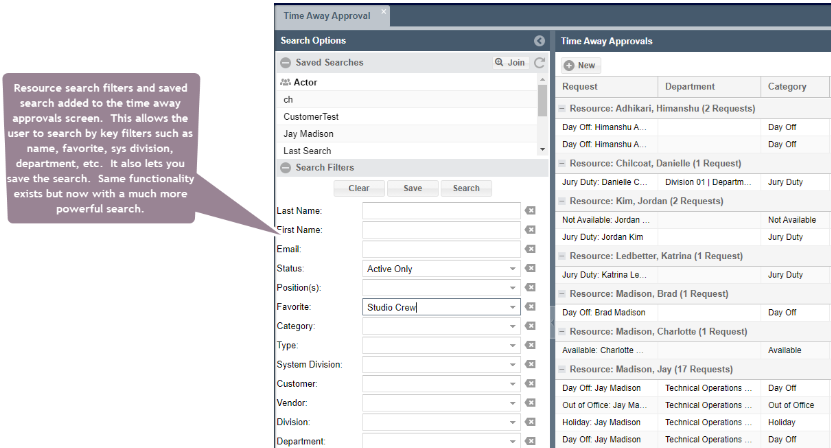This screenshot has height=448, width=831.
Task: Click into the Email field
Action: pyautogui.click(x=441, y=249)
